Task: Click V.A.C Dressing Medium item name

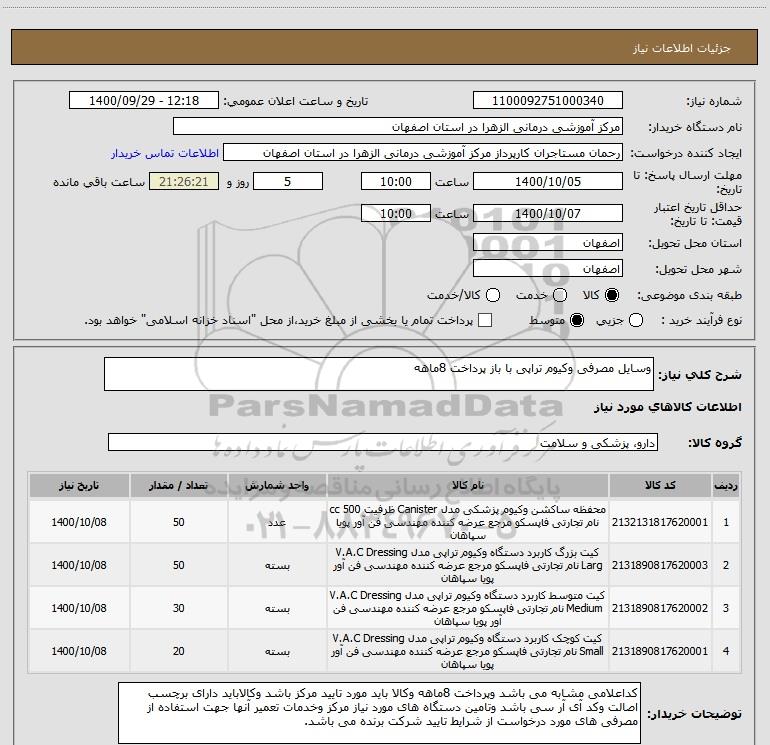Action: (468, 608)
